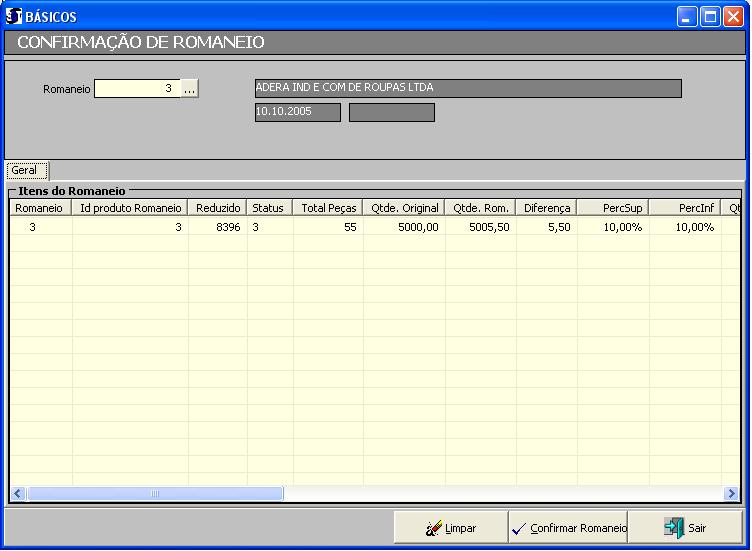
Task: Switch to the Geral tab
Action: click(x=25, y=171)
